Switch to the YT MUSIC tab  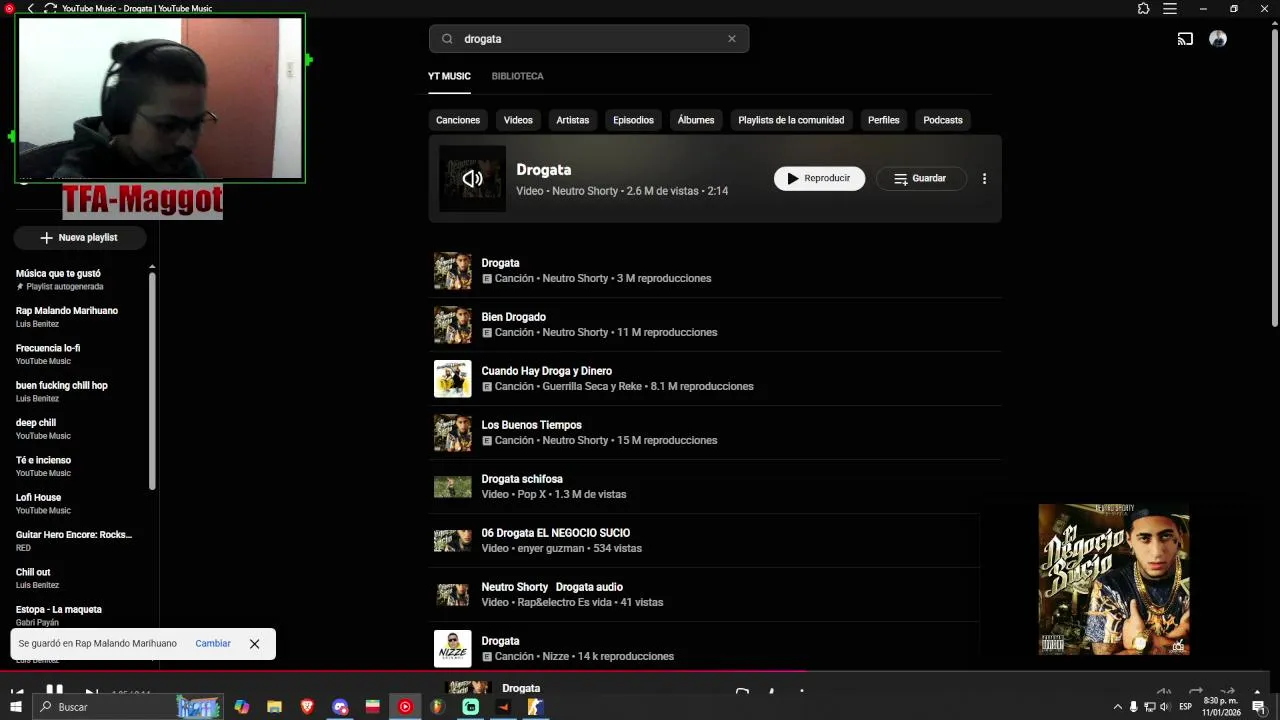[x=449, y=76]
